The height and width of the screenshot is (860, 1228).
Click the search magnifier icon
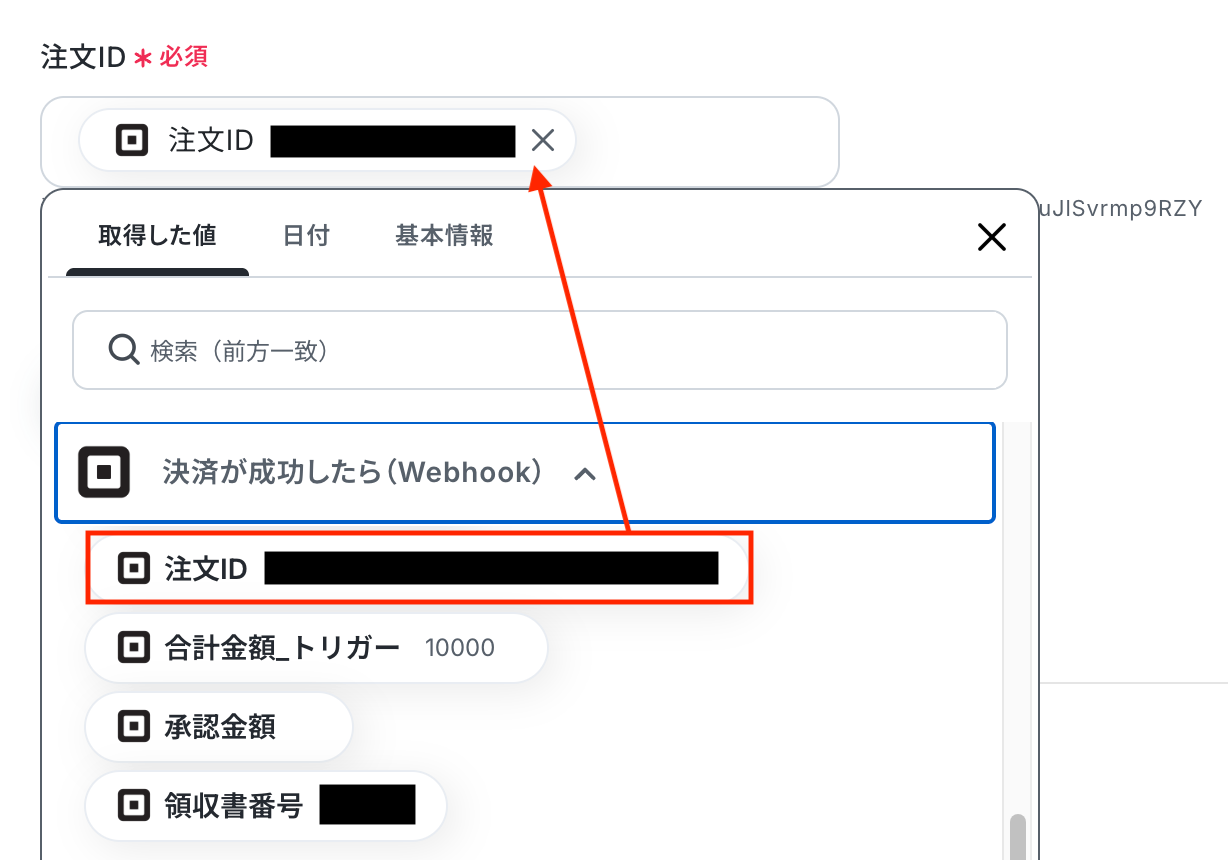point(123,350)
